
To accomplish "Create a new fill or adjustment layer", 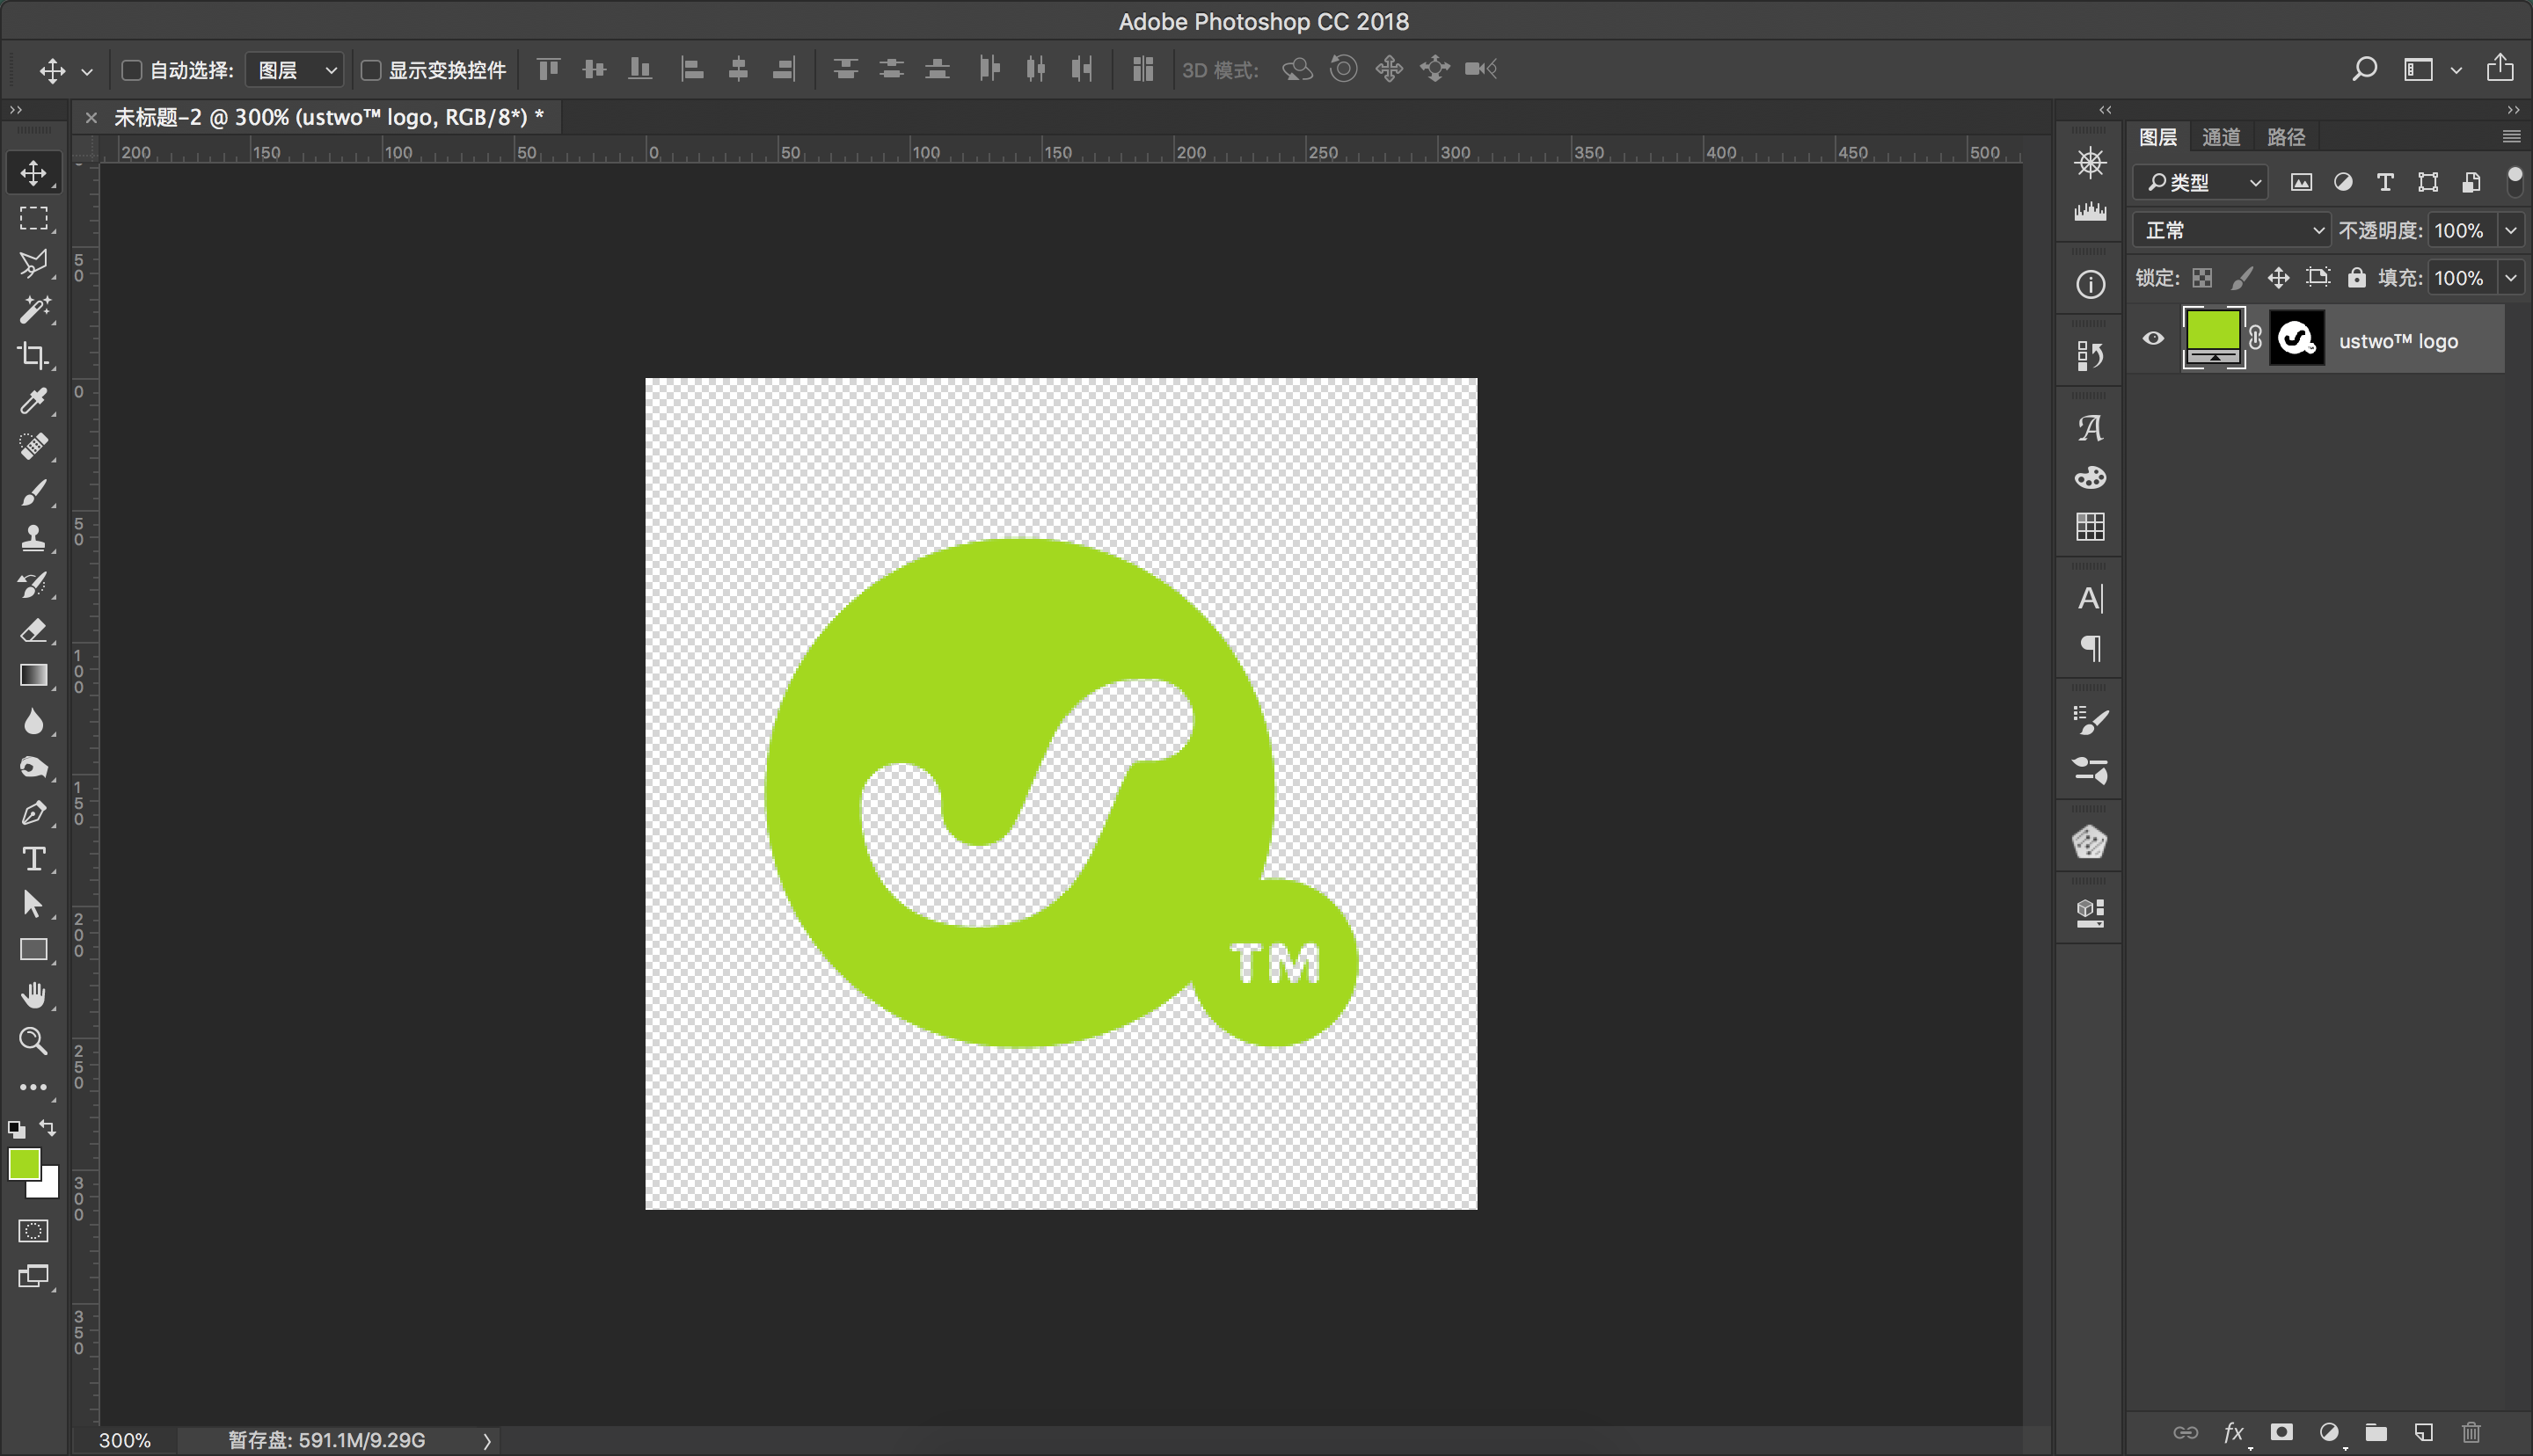I will coord(2329,1433).
